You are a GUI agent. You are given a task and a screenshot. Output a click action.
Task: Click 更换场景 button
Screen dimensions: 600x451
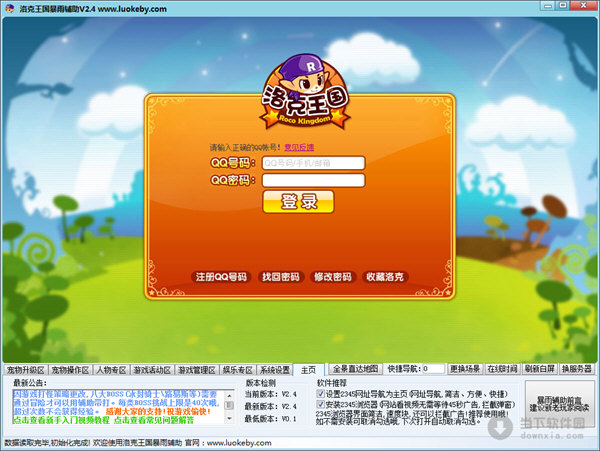465,369
